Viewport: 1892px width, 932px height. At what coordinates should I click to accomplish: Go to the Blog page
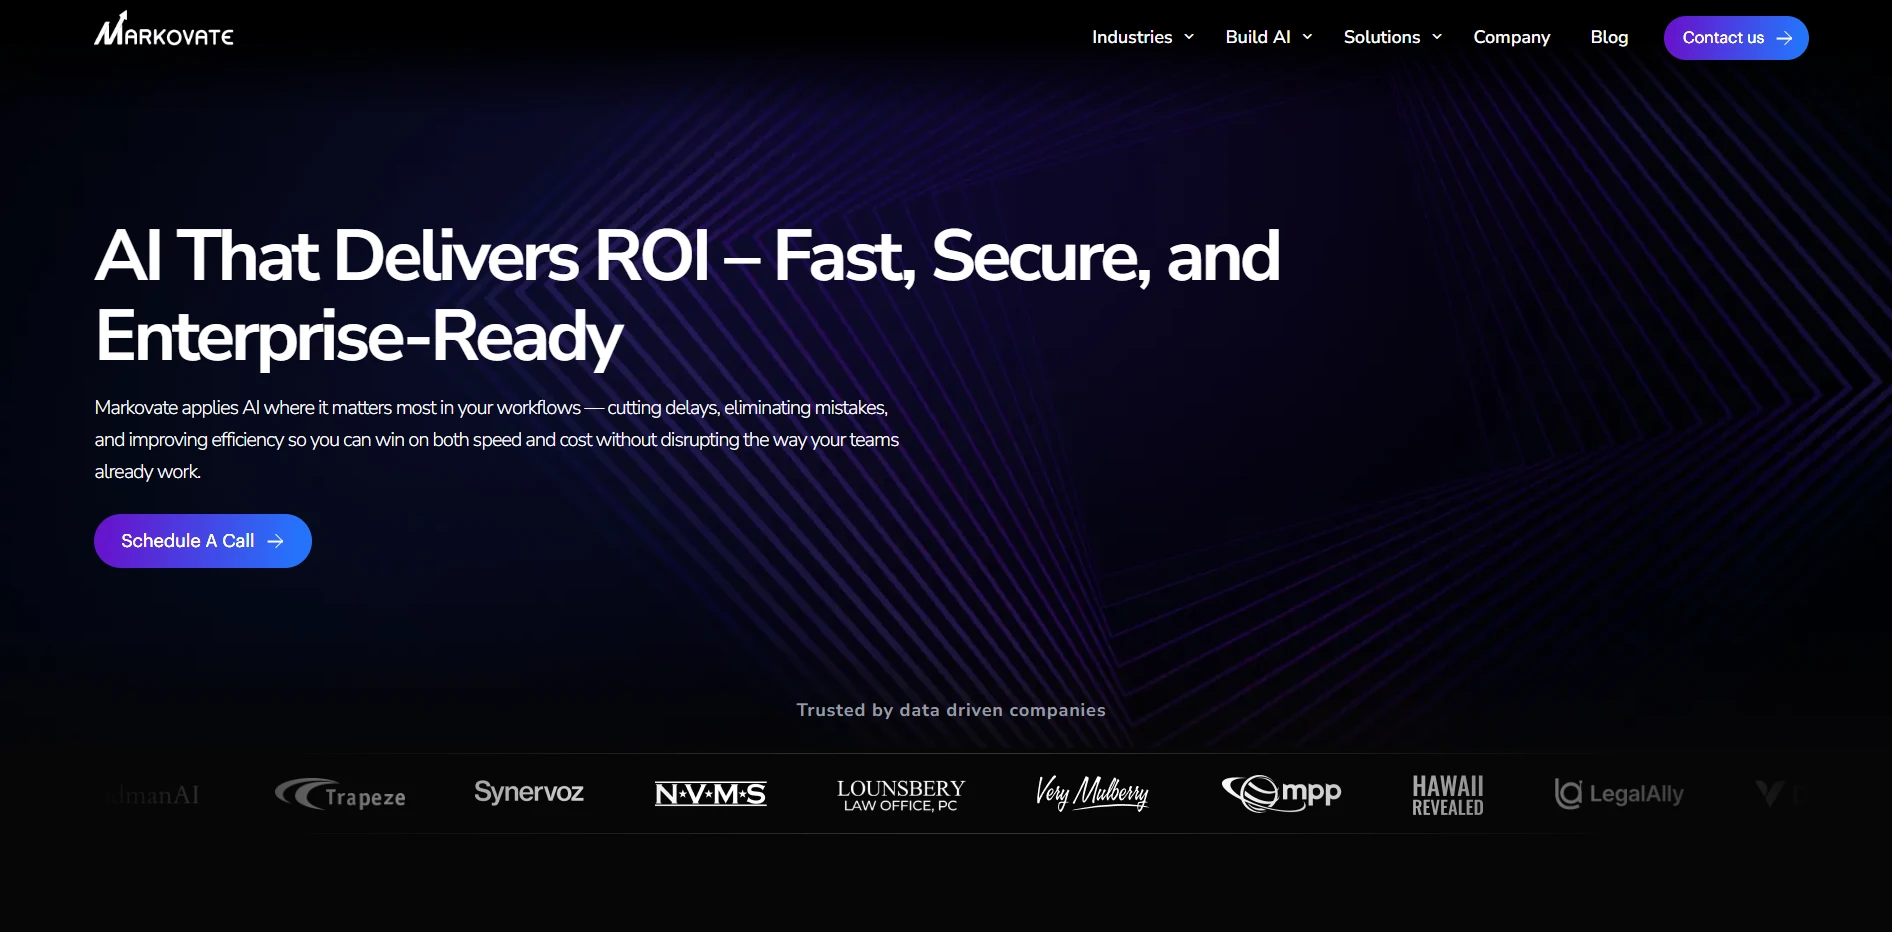coord(1609,37)
